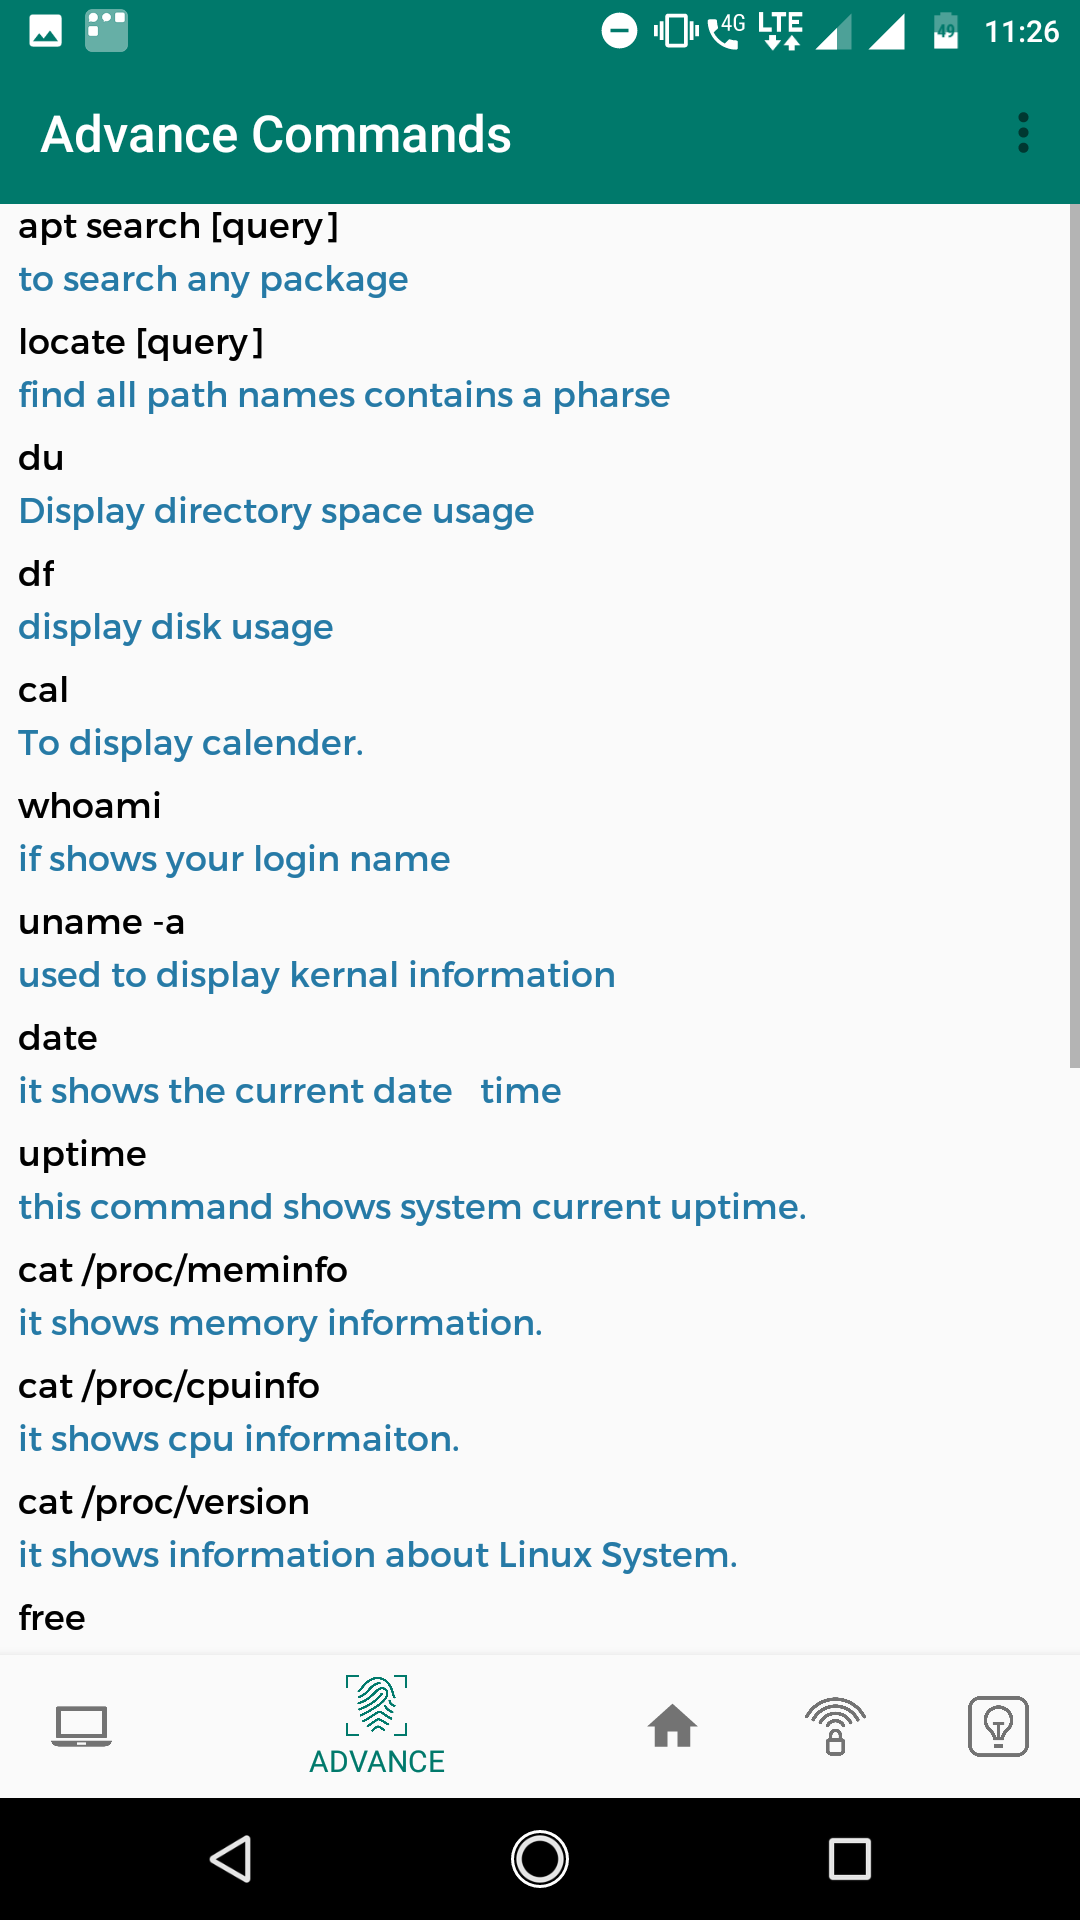Tap 'it shows information about Linux System.'
1080x1920 pixels.
click(378, 1555)
